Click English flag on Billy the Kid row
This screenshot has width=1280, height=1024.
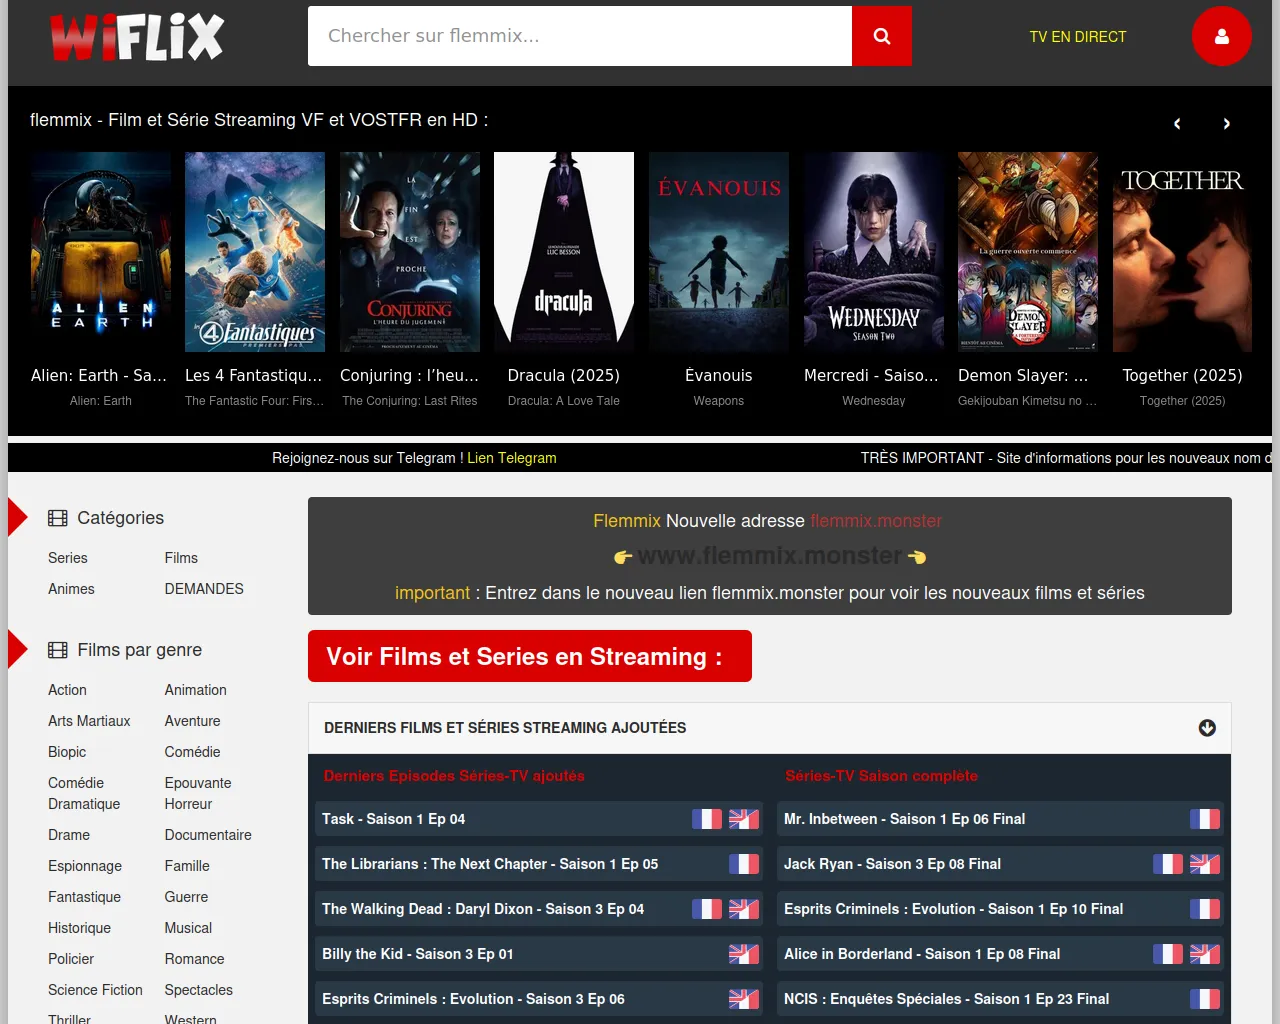744,954
